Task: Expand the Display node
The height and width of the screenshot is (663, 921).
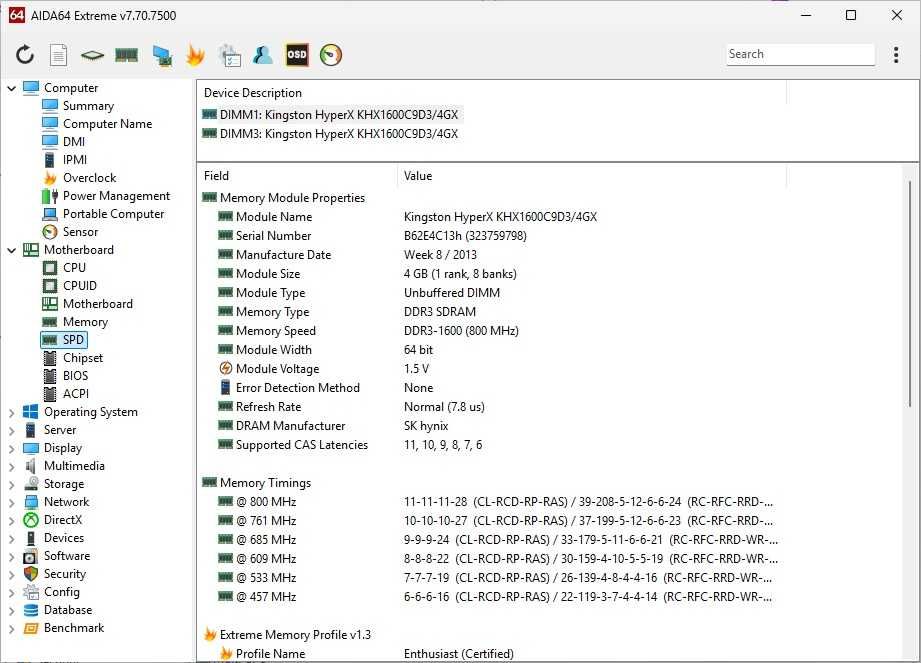Action: (x=11, y=449)
